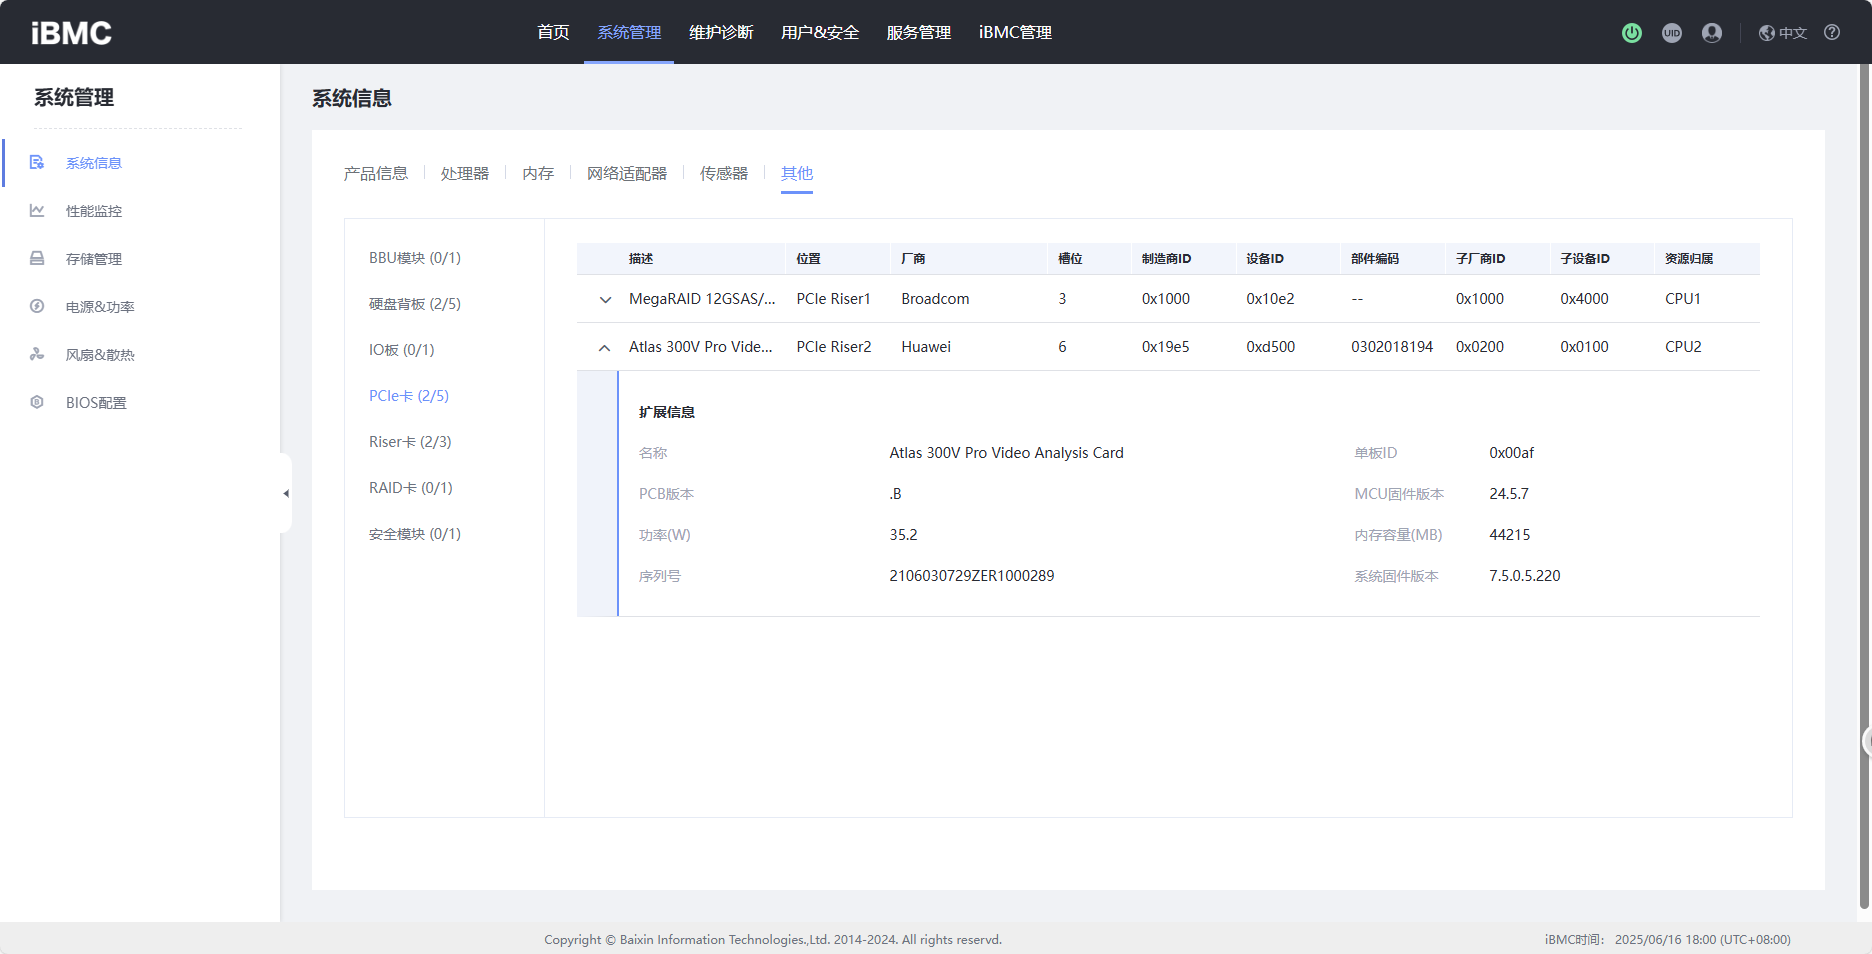
Task: Click part code 0302018194
Action: pos(1392,347)
